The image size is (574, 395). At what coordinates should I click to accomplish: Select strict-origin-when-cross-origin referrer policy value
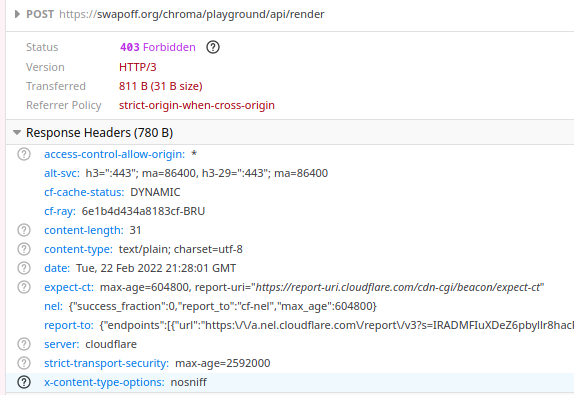click(197, 105)
